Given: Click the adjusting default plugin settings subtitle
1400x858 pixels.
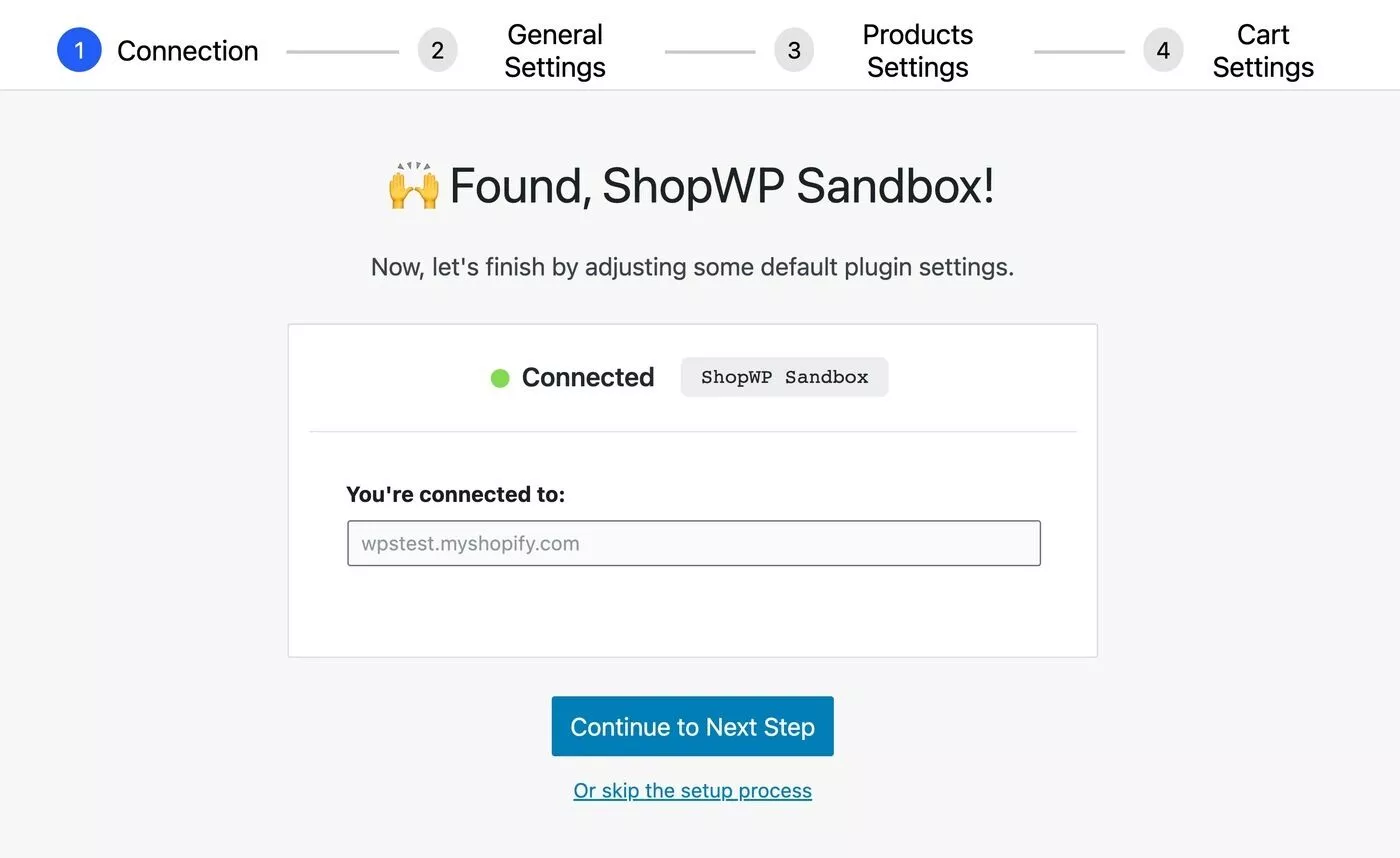Looking at the screenshot, I should coord(692,267).
